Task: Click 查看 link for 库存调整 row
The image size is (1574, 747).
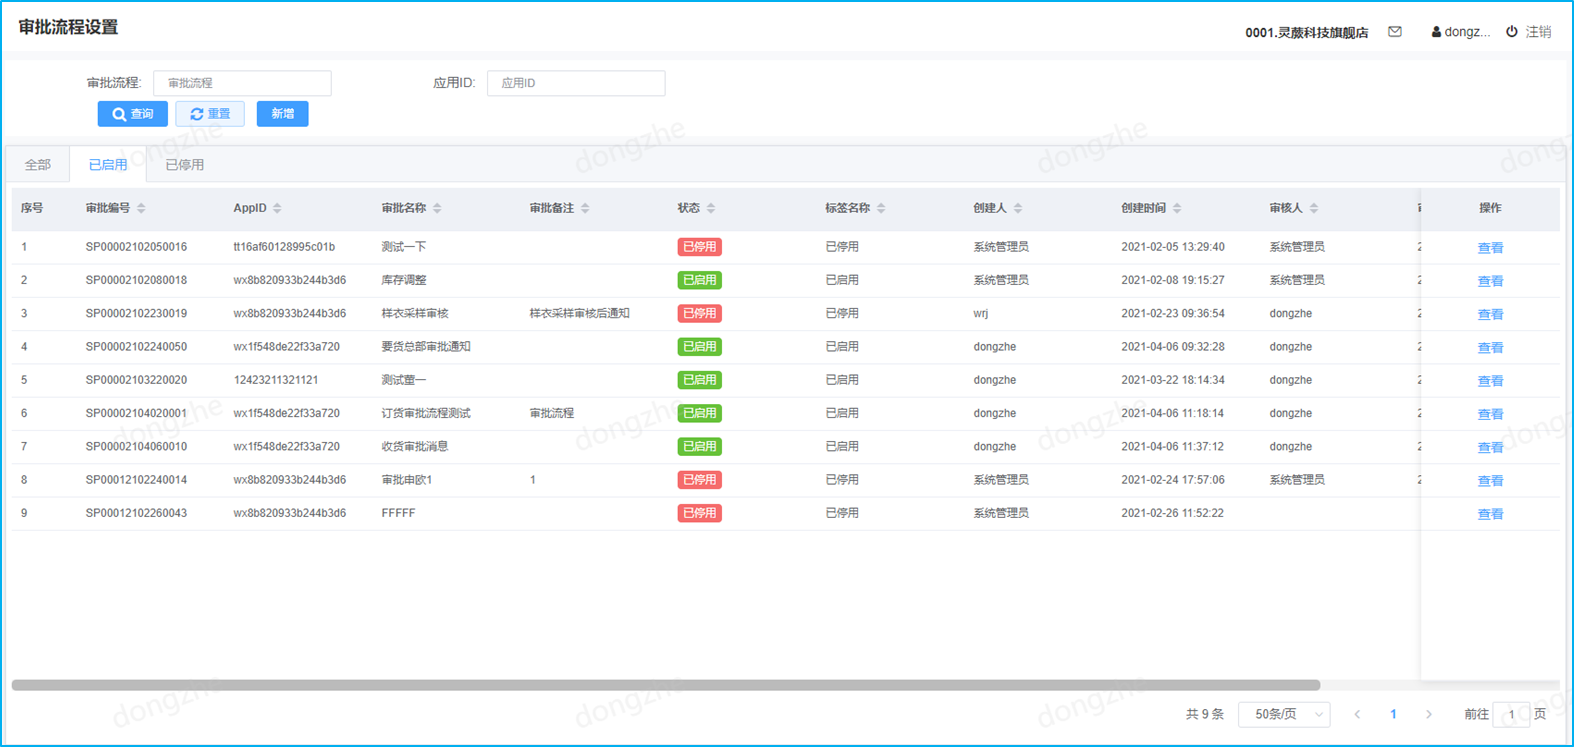Action: [1490, 281]
